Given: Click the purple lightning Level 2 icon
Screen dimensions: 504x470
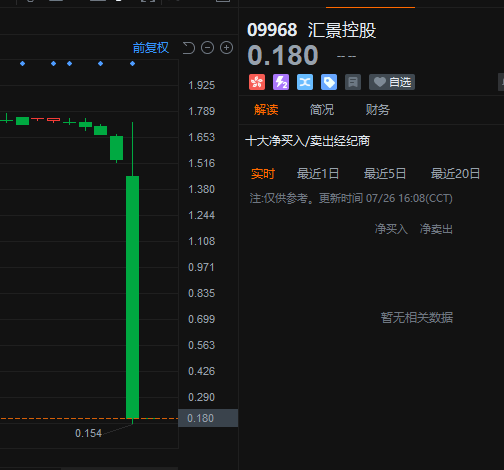Looking at the screenshot, I should [x=281, y=82].
